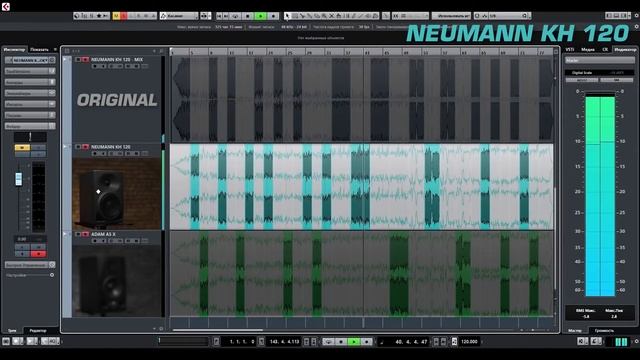640x360 pixels.
Task: Adjust the inspector pan control
Action: pyautogui.click(x=30, y=137)
